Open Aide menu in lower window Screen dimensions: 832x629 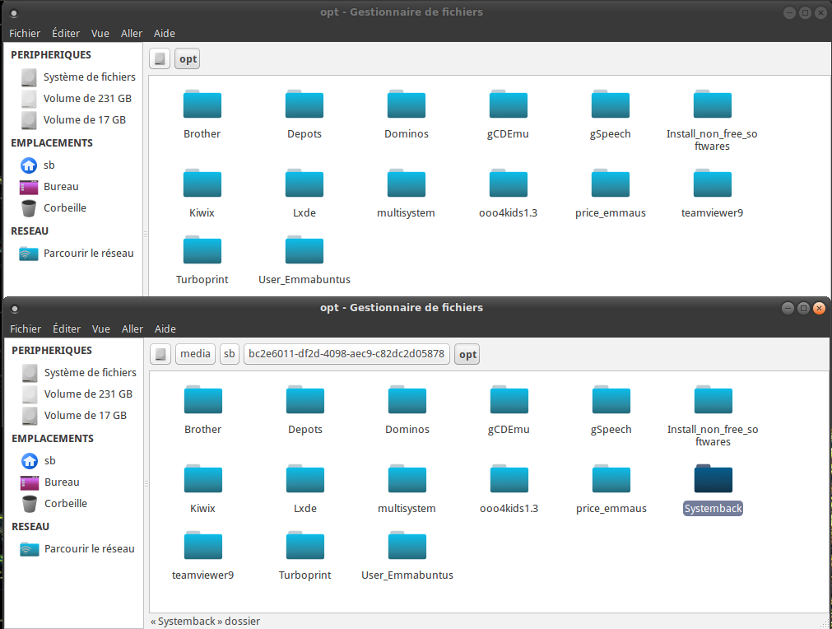click(165, 329)
